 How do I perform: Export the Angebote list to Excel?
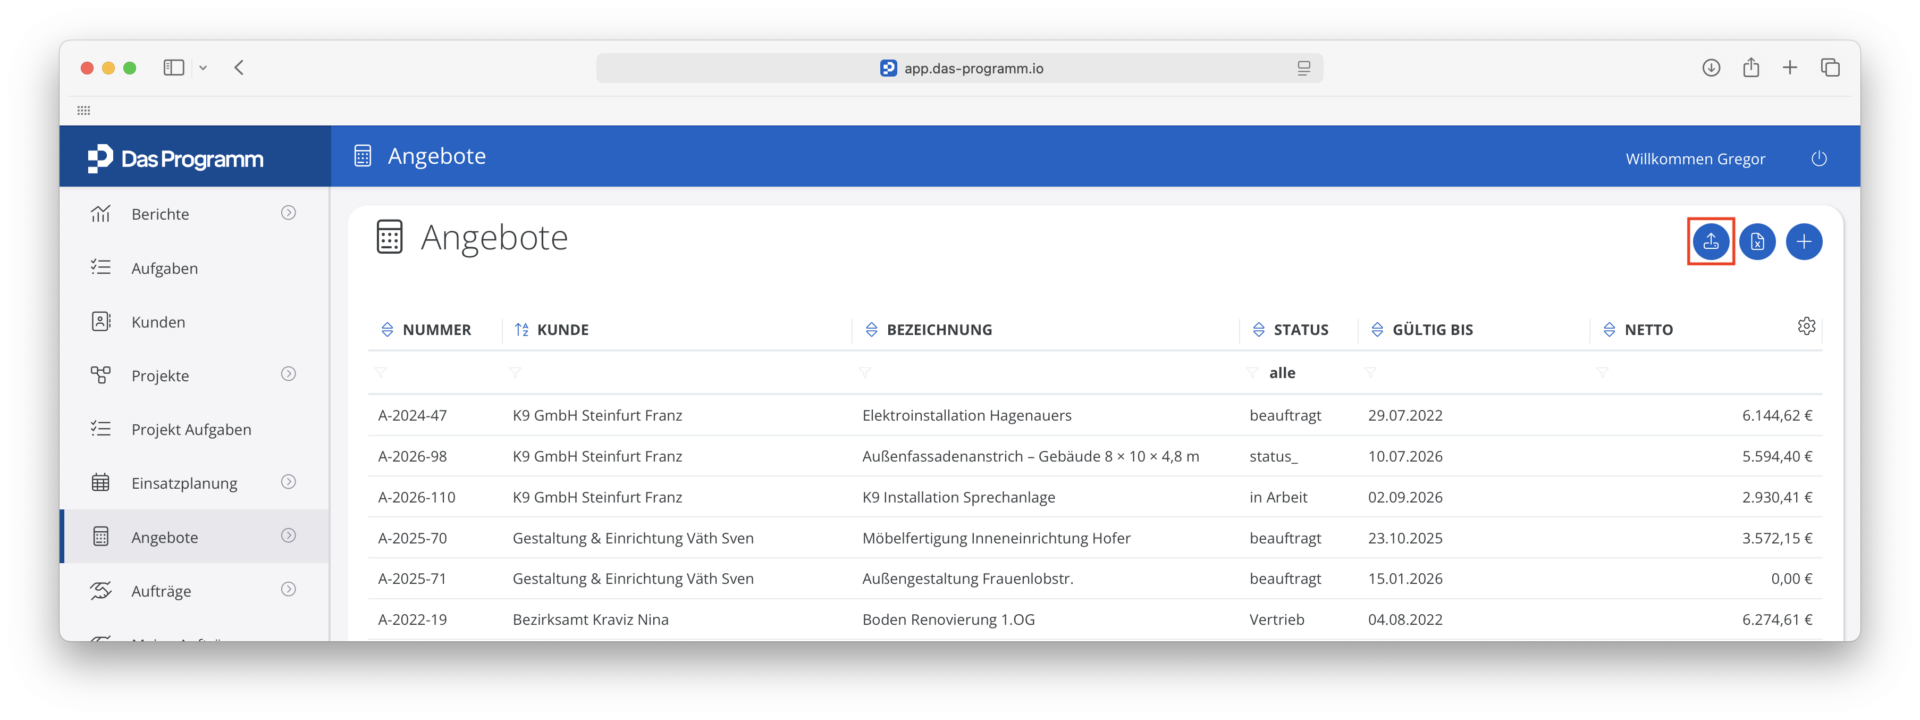pyautogui.click(x=1757, y=241)
